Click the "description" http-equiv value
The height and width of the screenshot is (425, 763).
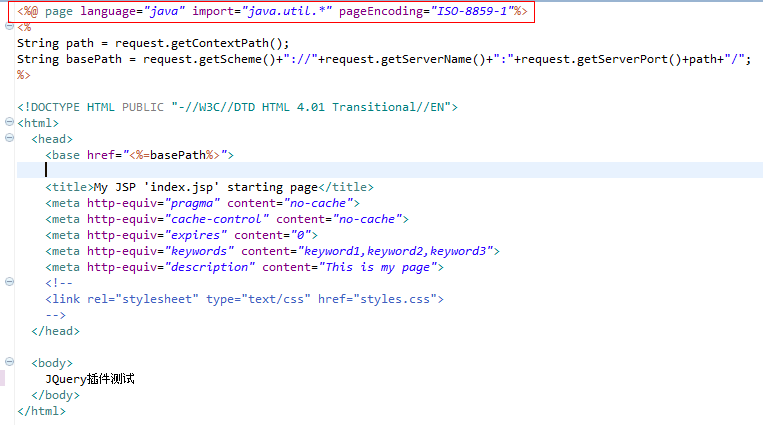click(209, 267)
